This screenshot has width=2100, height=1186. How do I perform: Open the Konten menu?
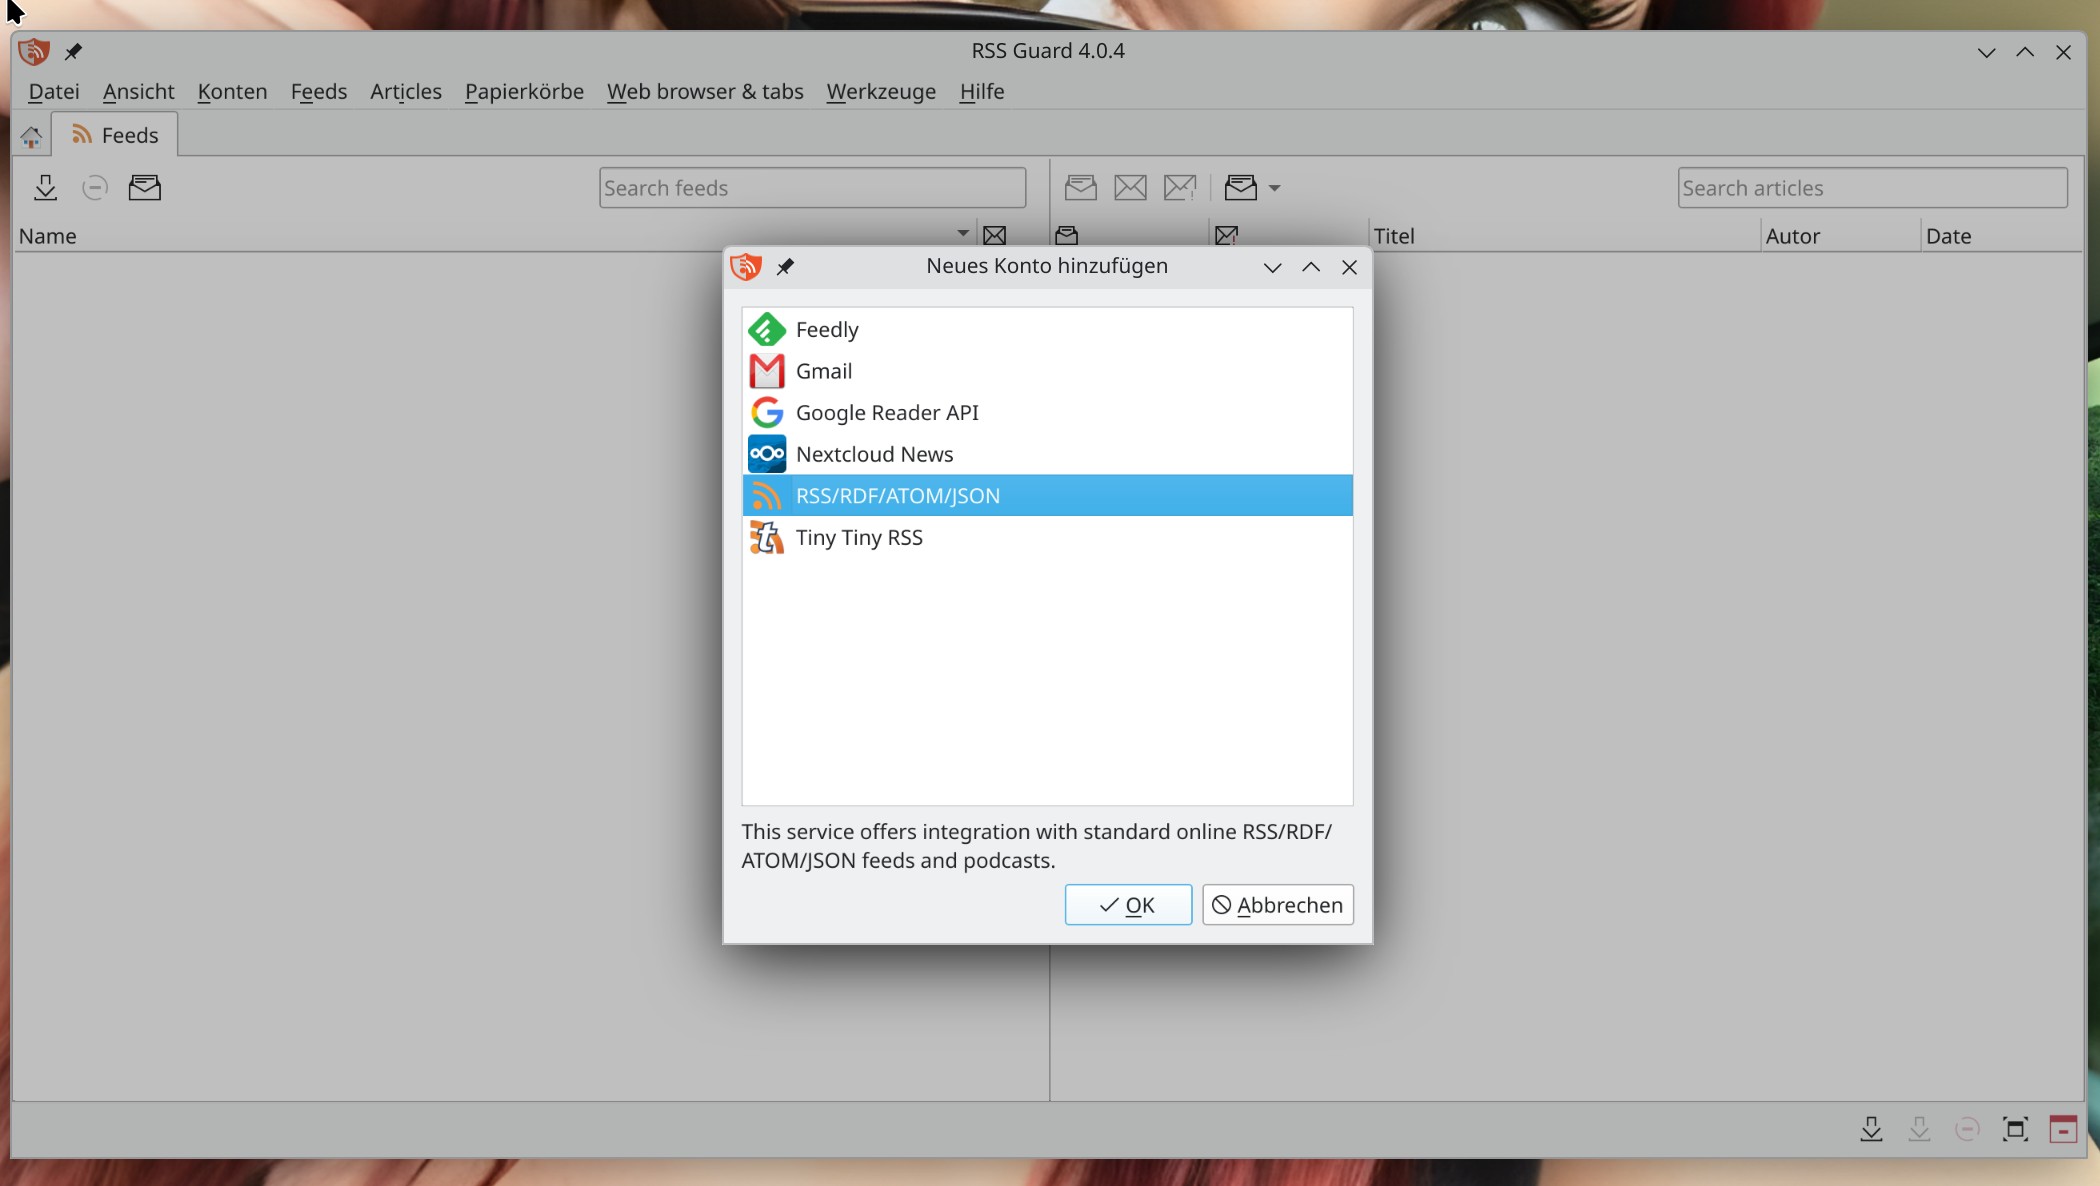pyautogui.click(x=232, y=91)
